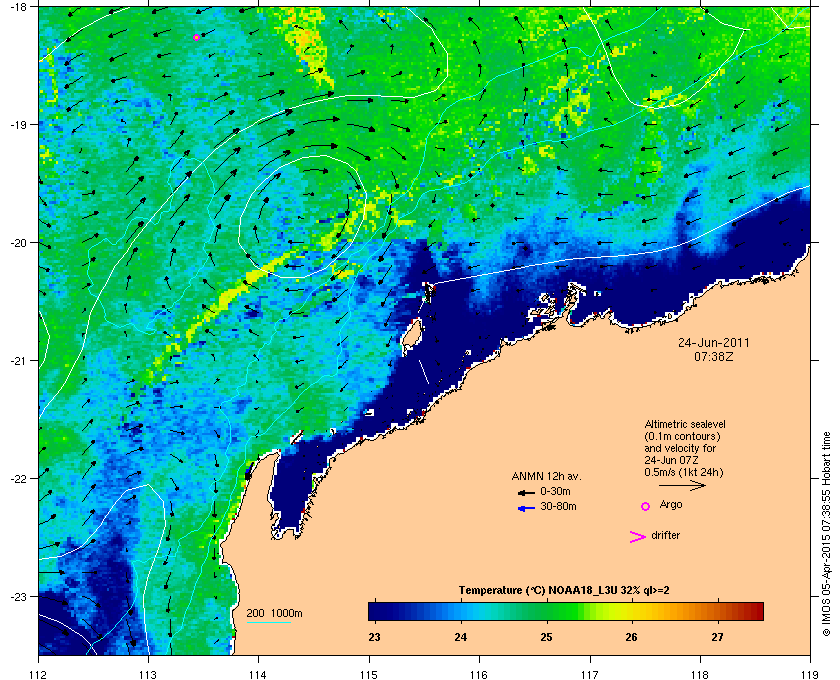Click the 0.5m/s velocity scale arrow
This screenshot has width=840, height=680.
(682, 486)
